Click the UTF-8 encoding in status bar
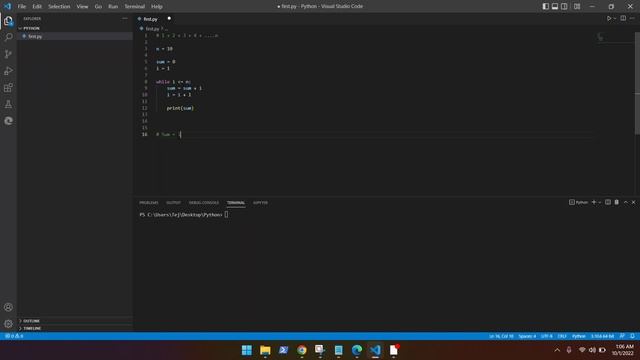The width and height of the screenshot is (640, 360). [x=547, y=336]
